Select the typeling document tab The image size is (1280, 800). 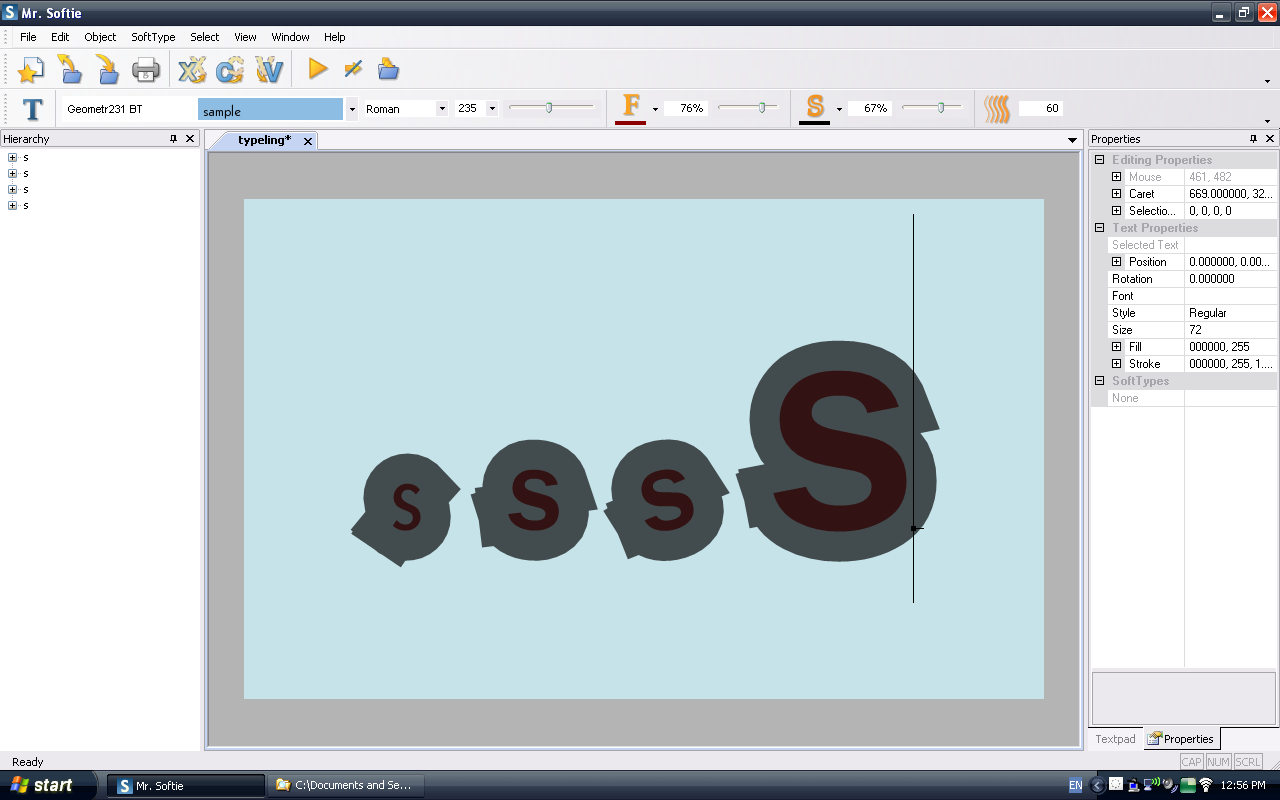tap(264, 141)
